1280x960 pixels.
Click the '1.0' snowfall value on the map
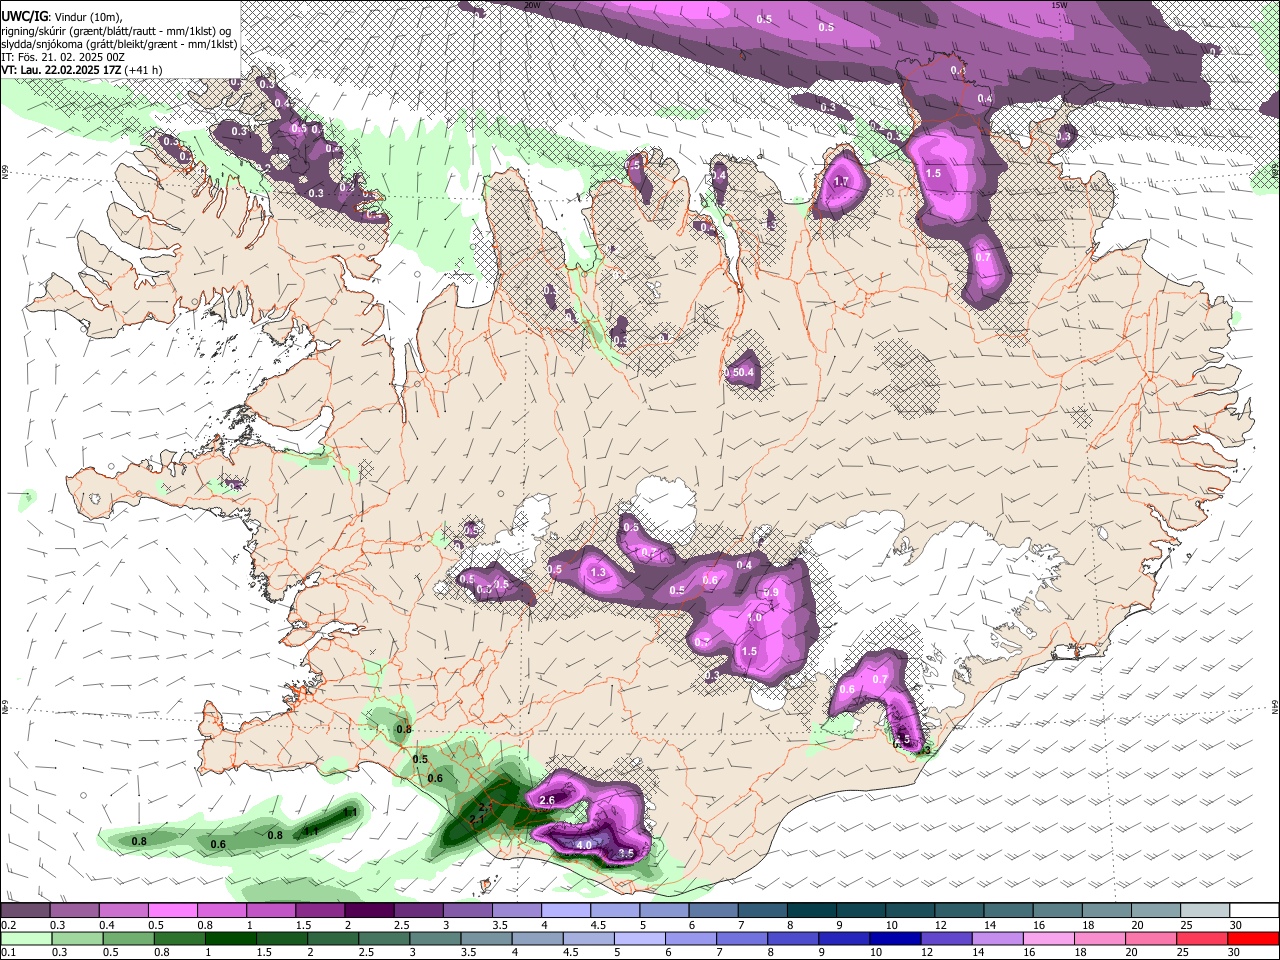754,618
